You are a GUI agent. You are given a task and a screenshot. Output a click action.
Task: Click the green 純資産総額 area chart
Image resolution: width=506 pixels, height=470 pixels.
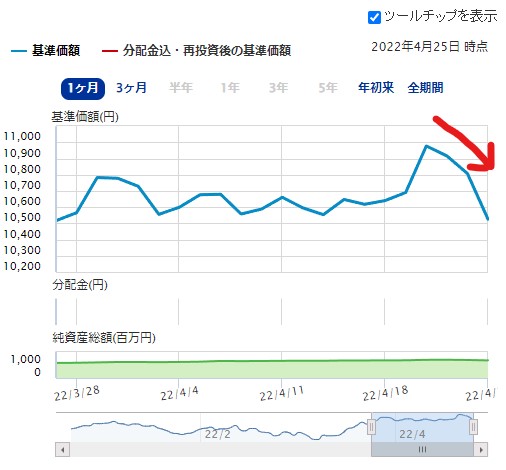coord(272,369)
